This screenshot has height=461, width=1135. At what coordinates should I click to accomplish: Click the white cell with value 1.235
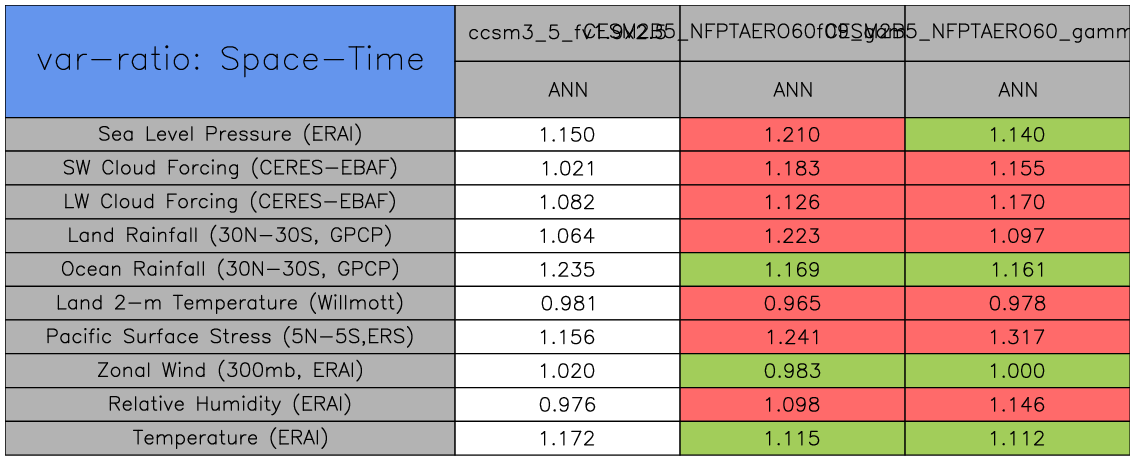point(567,270)
